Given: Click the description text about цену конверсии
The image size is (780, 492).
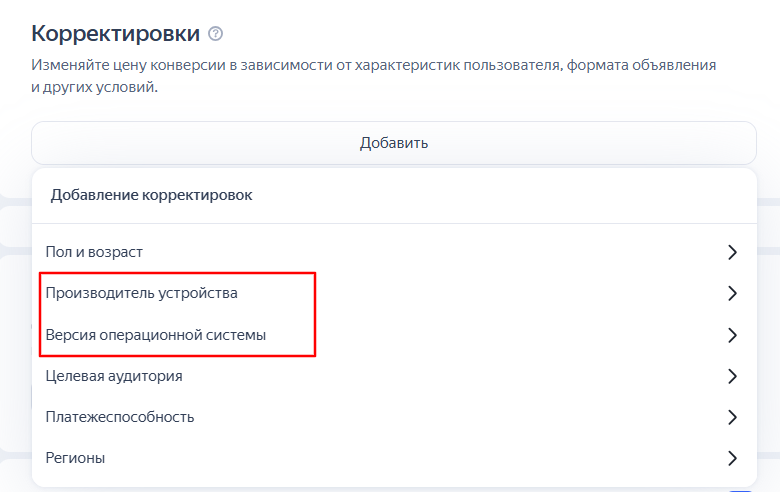Looking at the screenshot, I should tap(373, 66).
